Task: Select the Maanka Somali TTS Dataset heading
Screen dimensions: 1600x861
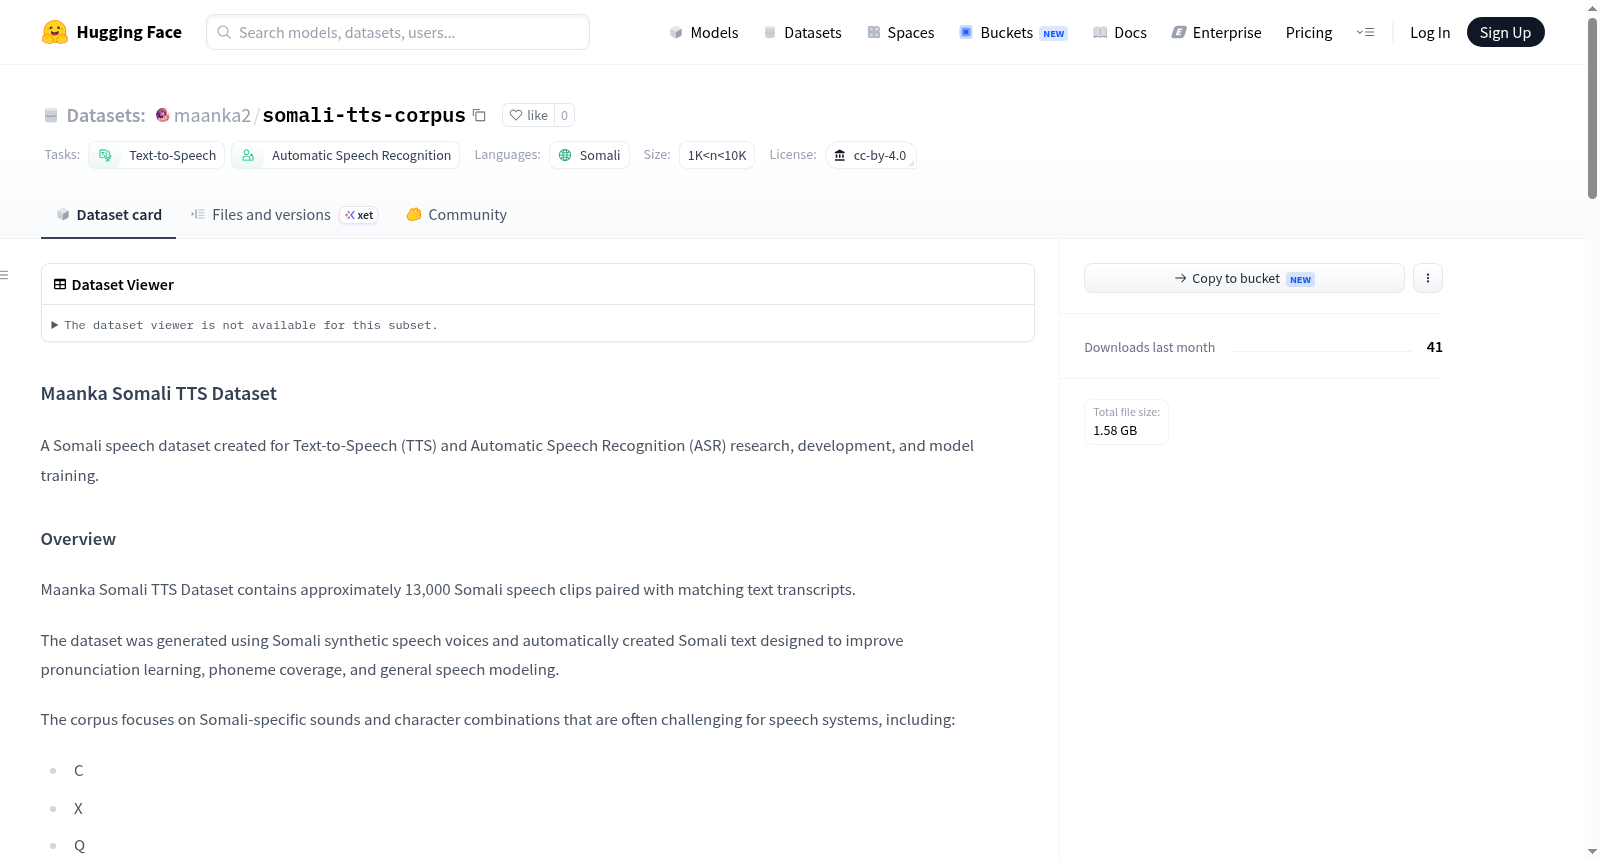Action: [159, 394]
